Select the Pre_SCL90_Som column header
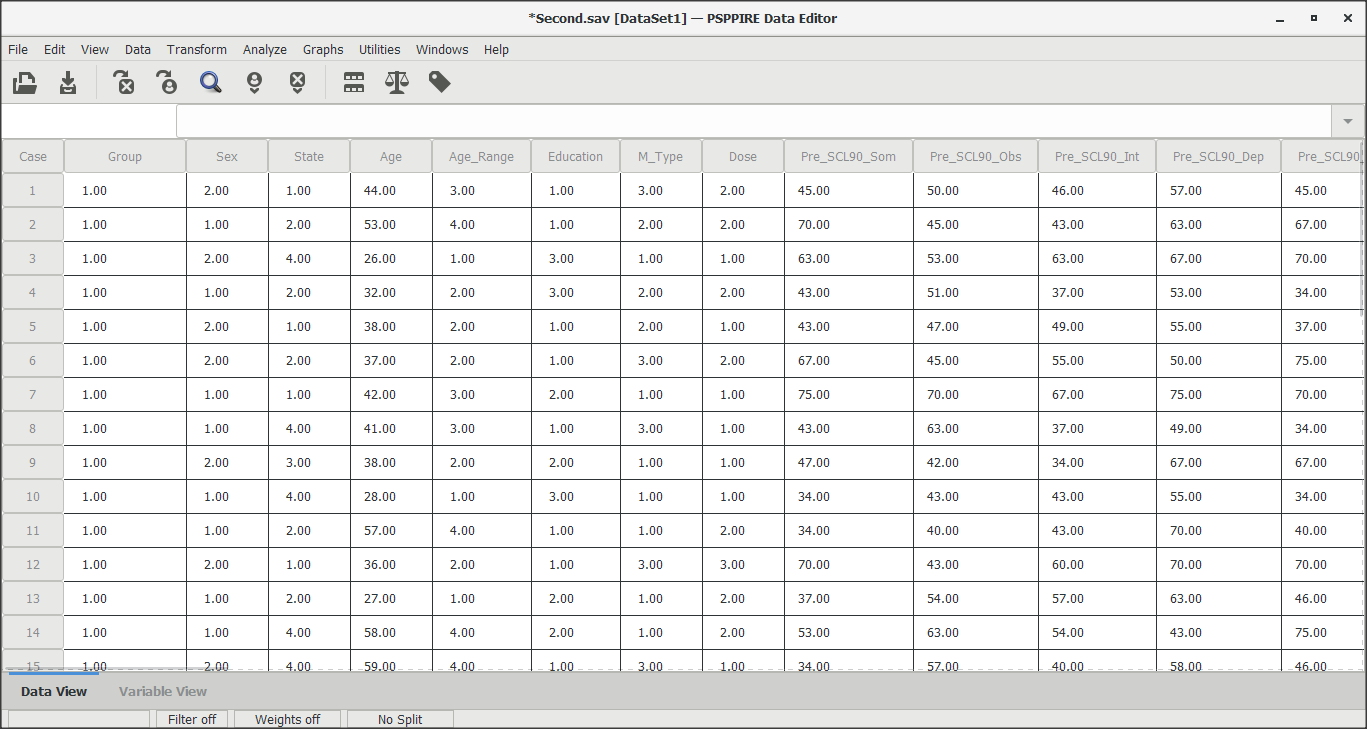 pyautogui.click(x=848, y=156)
